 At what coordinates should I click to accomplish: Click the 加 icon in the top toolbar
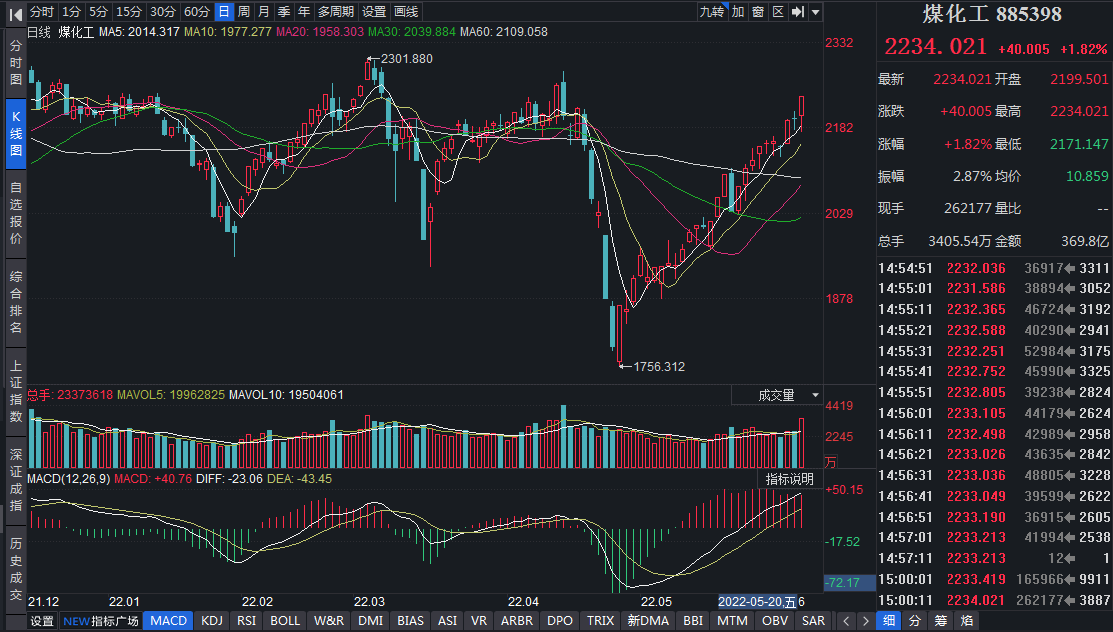click(738, 12)
